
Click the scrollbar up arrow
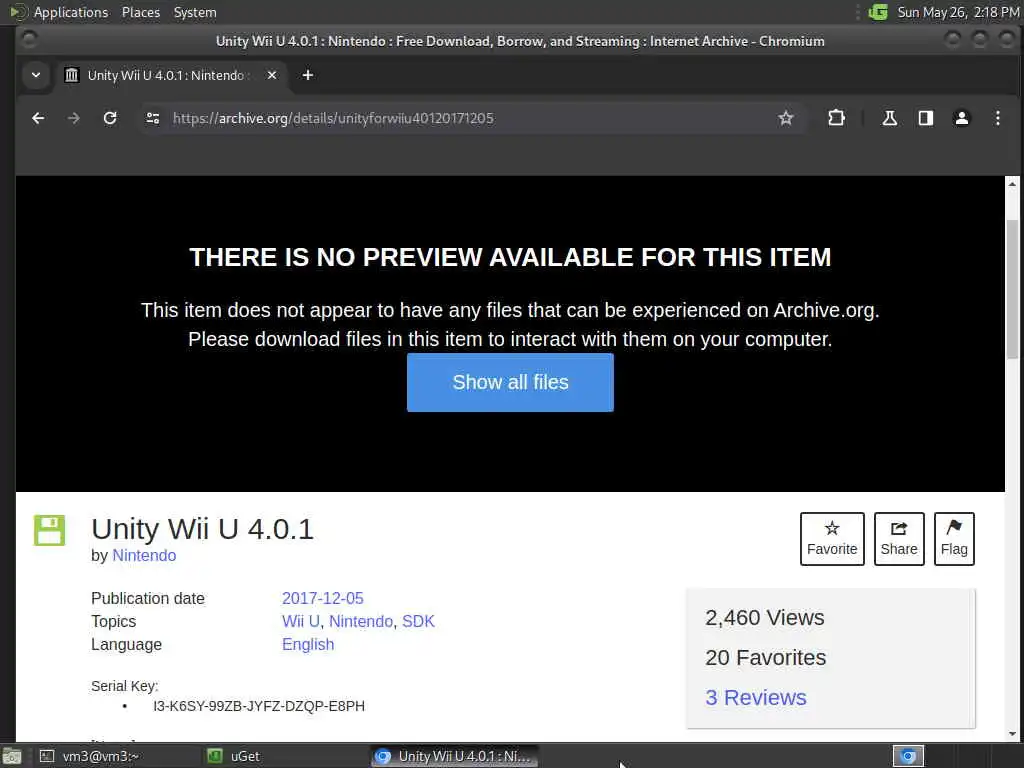coord(1012,184)
